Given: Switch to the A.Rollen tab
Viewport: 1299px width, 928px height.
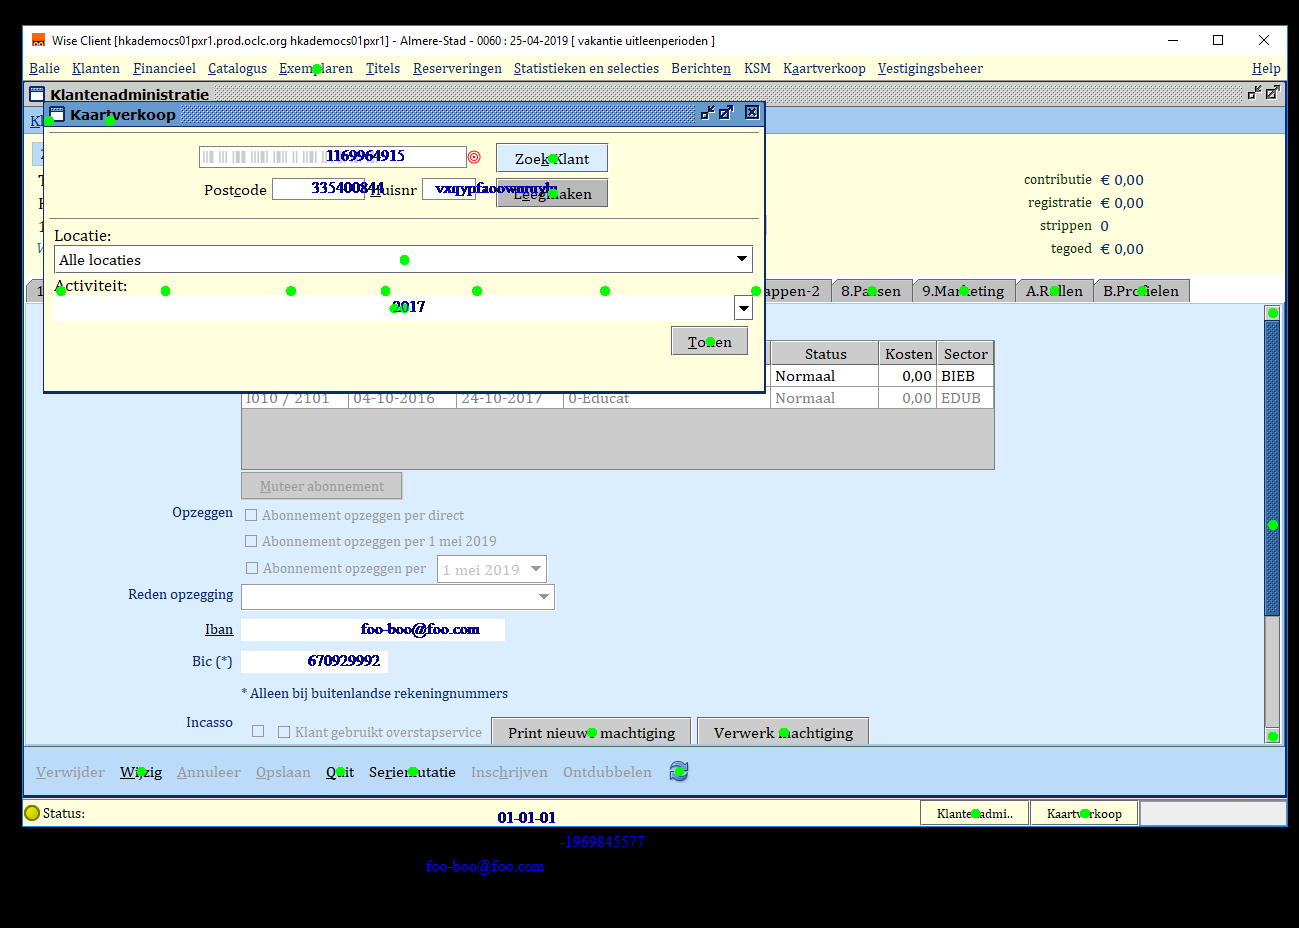Looking at the screenshot, I should point(1054,291).
